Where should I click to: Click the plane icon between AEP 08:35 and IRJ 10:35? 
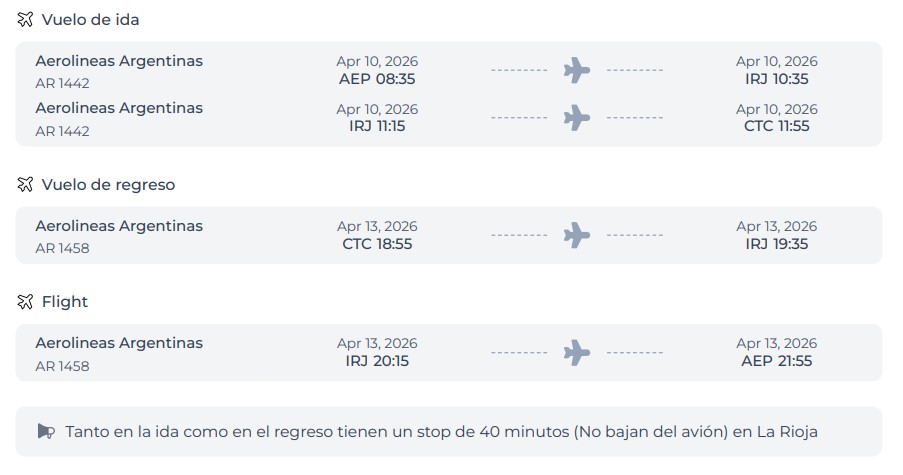[577, 70]
